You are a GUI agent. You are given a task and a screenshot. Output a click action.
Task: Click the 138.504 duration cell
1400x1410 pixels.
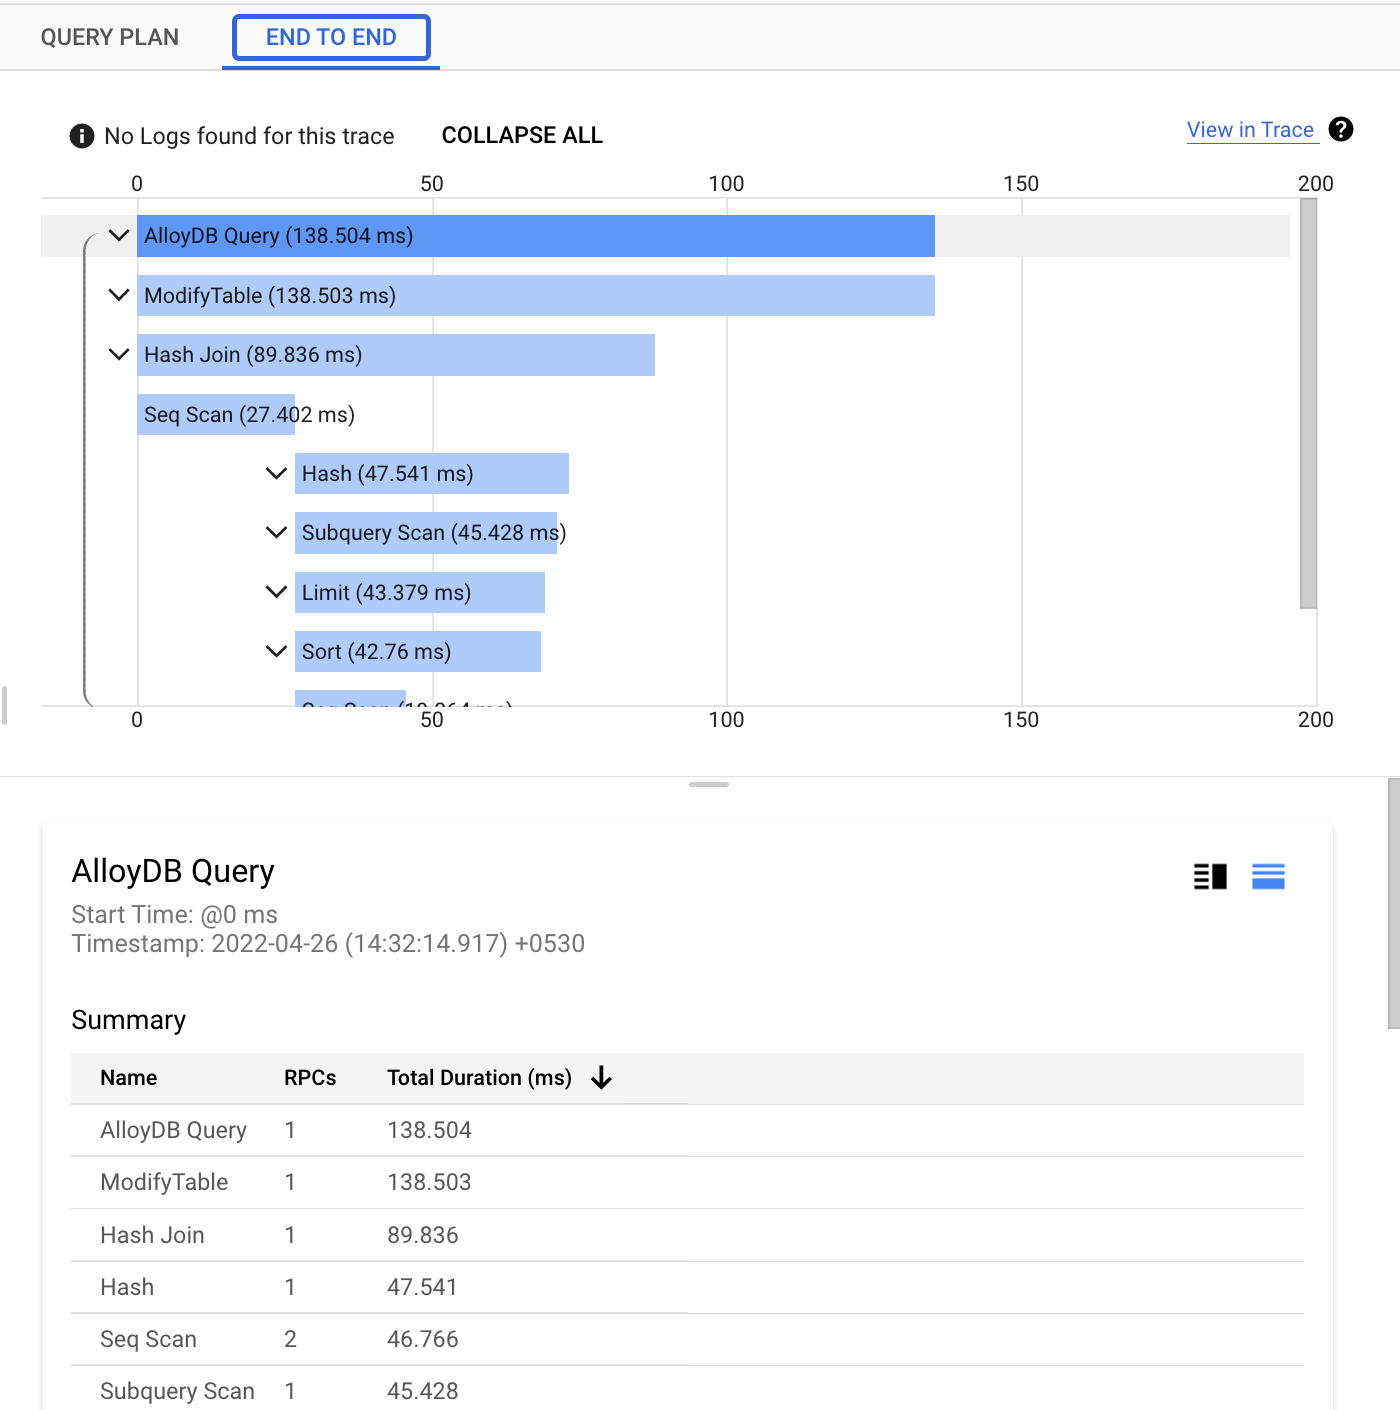[x=429, y=1130]
